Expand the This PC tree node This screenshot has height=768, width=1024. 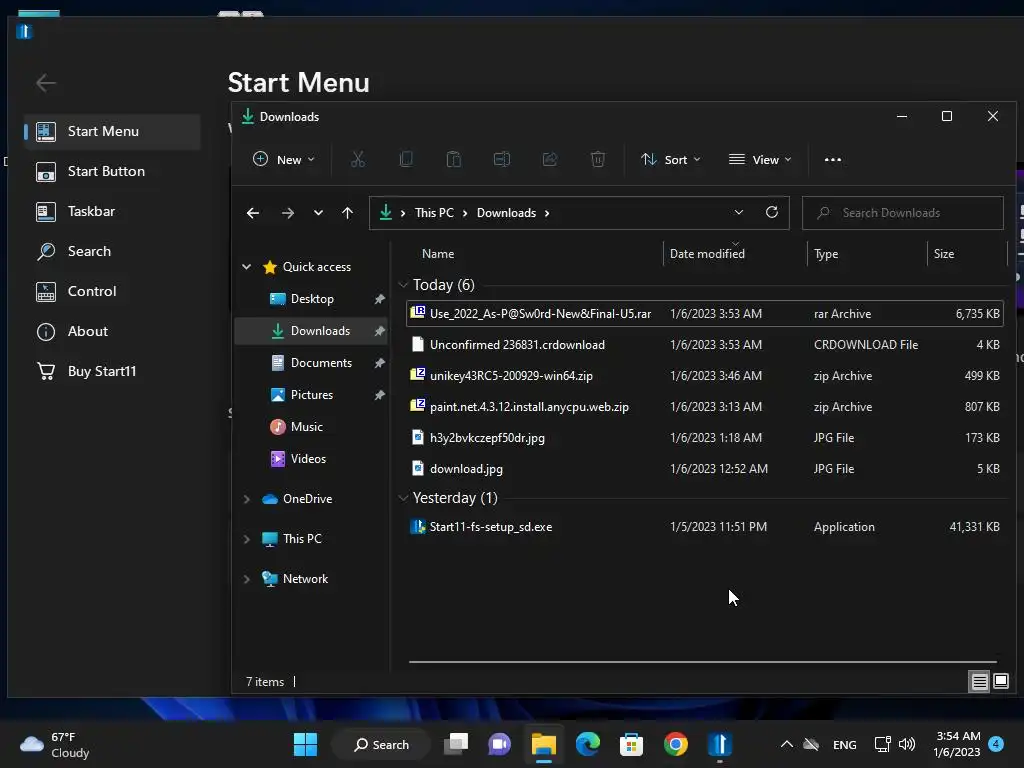pos(247,539)
